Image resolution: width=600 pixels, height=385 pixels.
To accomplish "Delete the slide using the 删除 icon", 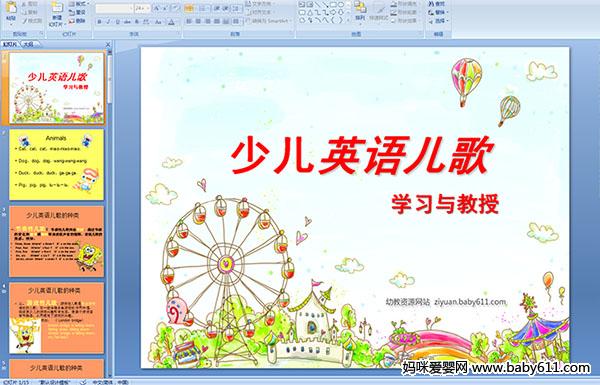I will click(77, 21).
